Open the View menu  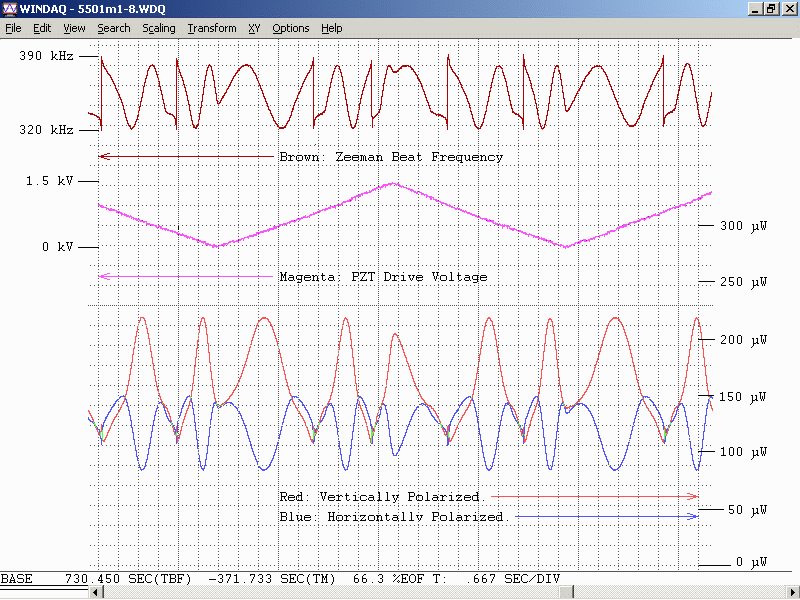point(74,28)
